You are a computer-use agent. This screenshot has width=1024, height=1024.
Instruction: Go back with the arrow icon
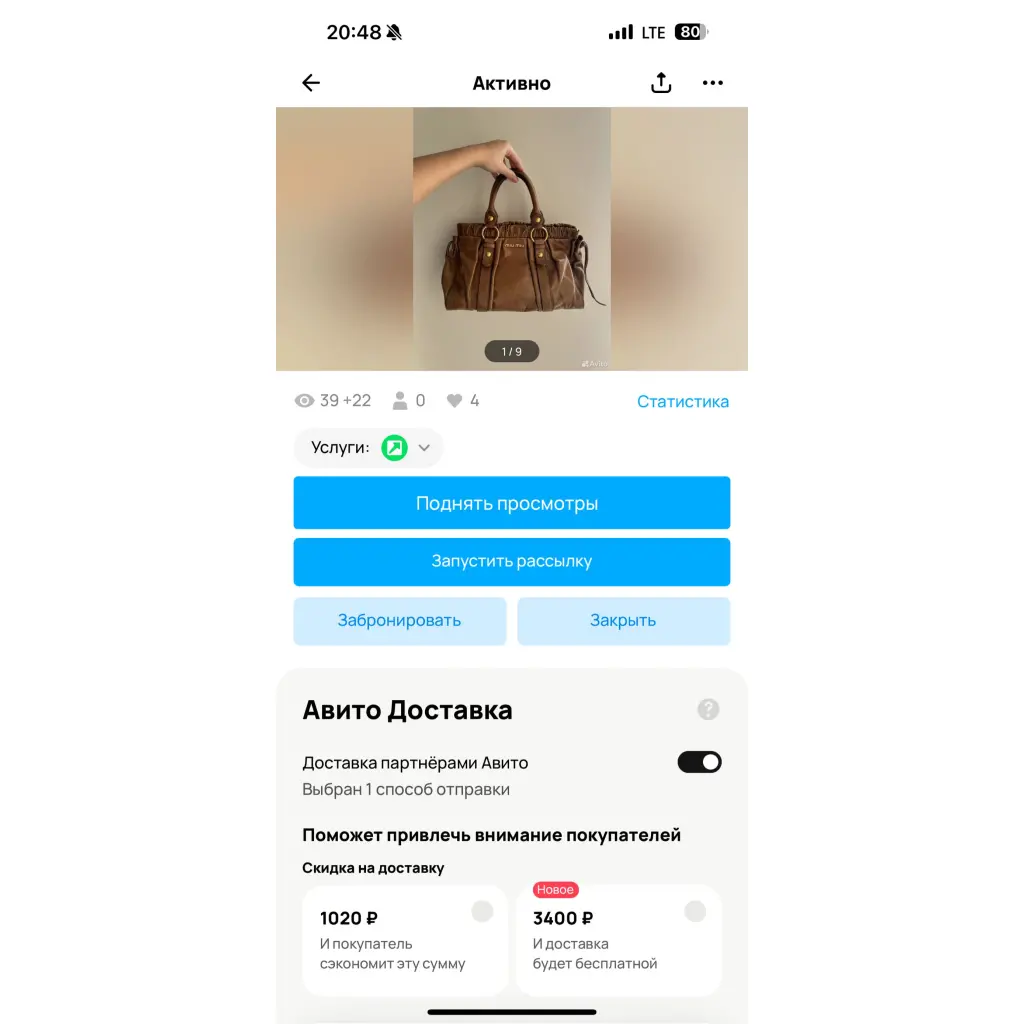click(x=311, y=83)
